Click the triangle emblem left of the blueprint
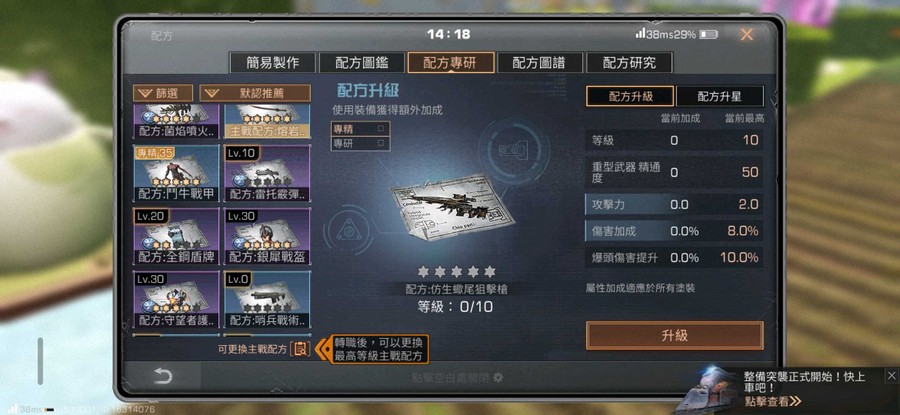This screenshot has height=415, width=900. coord(348,230)
